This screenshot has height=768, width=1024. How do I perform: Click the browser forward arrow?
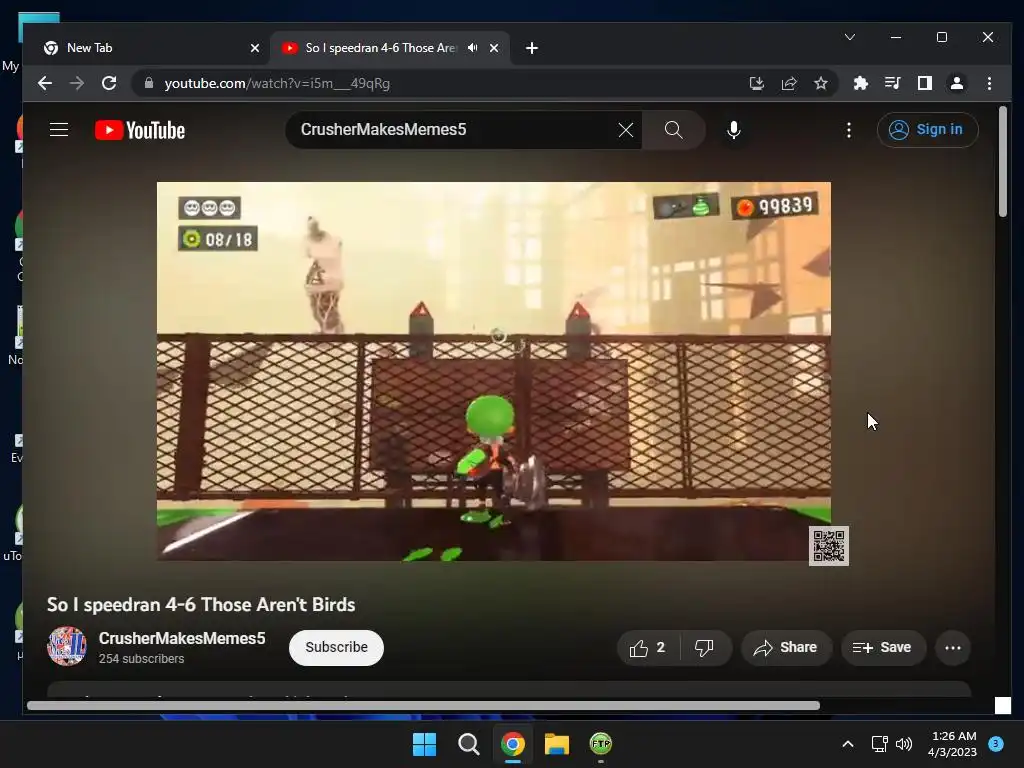point(76,83)
